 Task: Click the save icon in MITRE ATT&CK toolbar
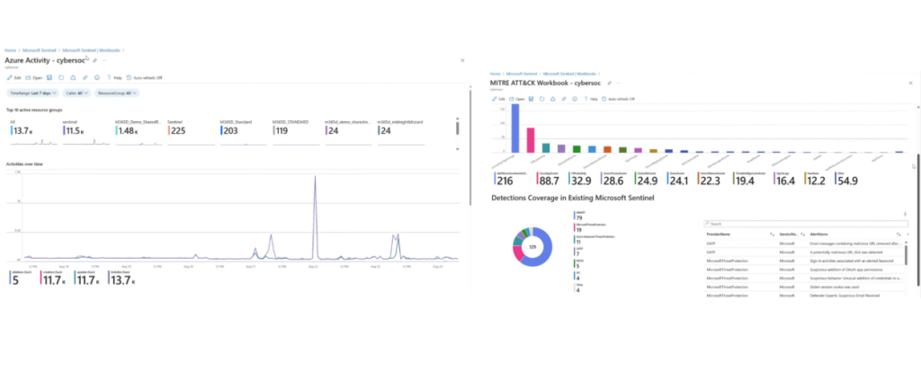pos(531,99)
